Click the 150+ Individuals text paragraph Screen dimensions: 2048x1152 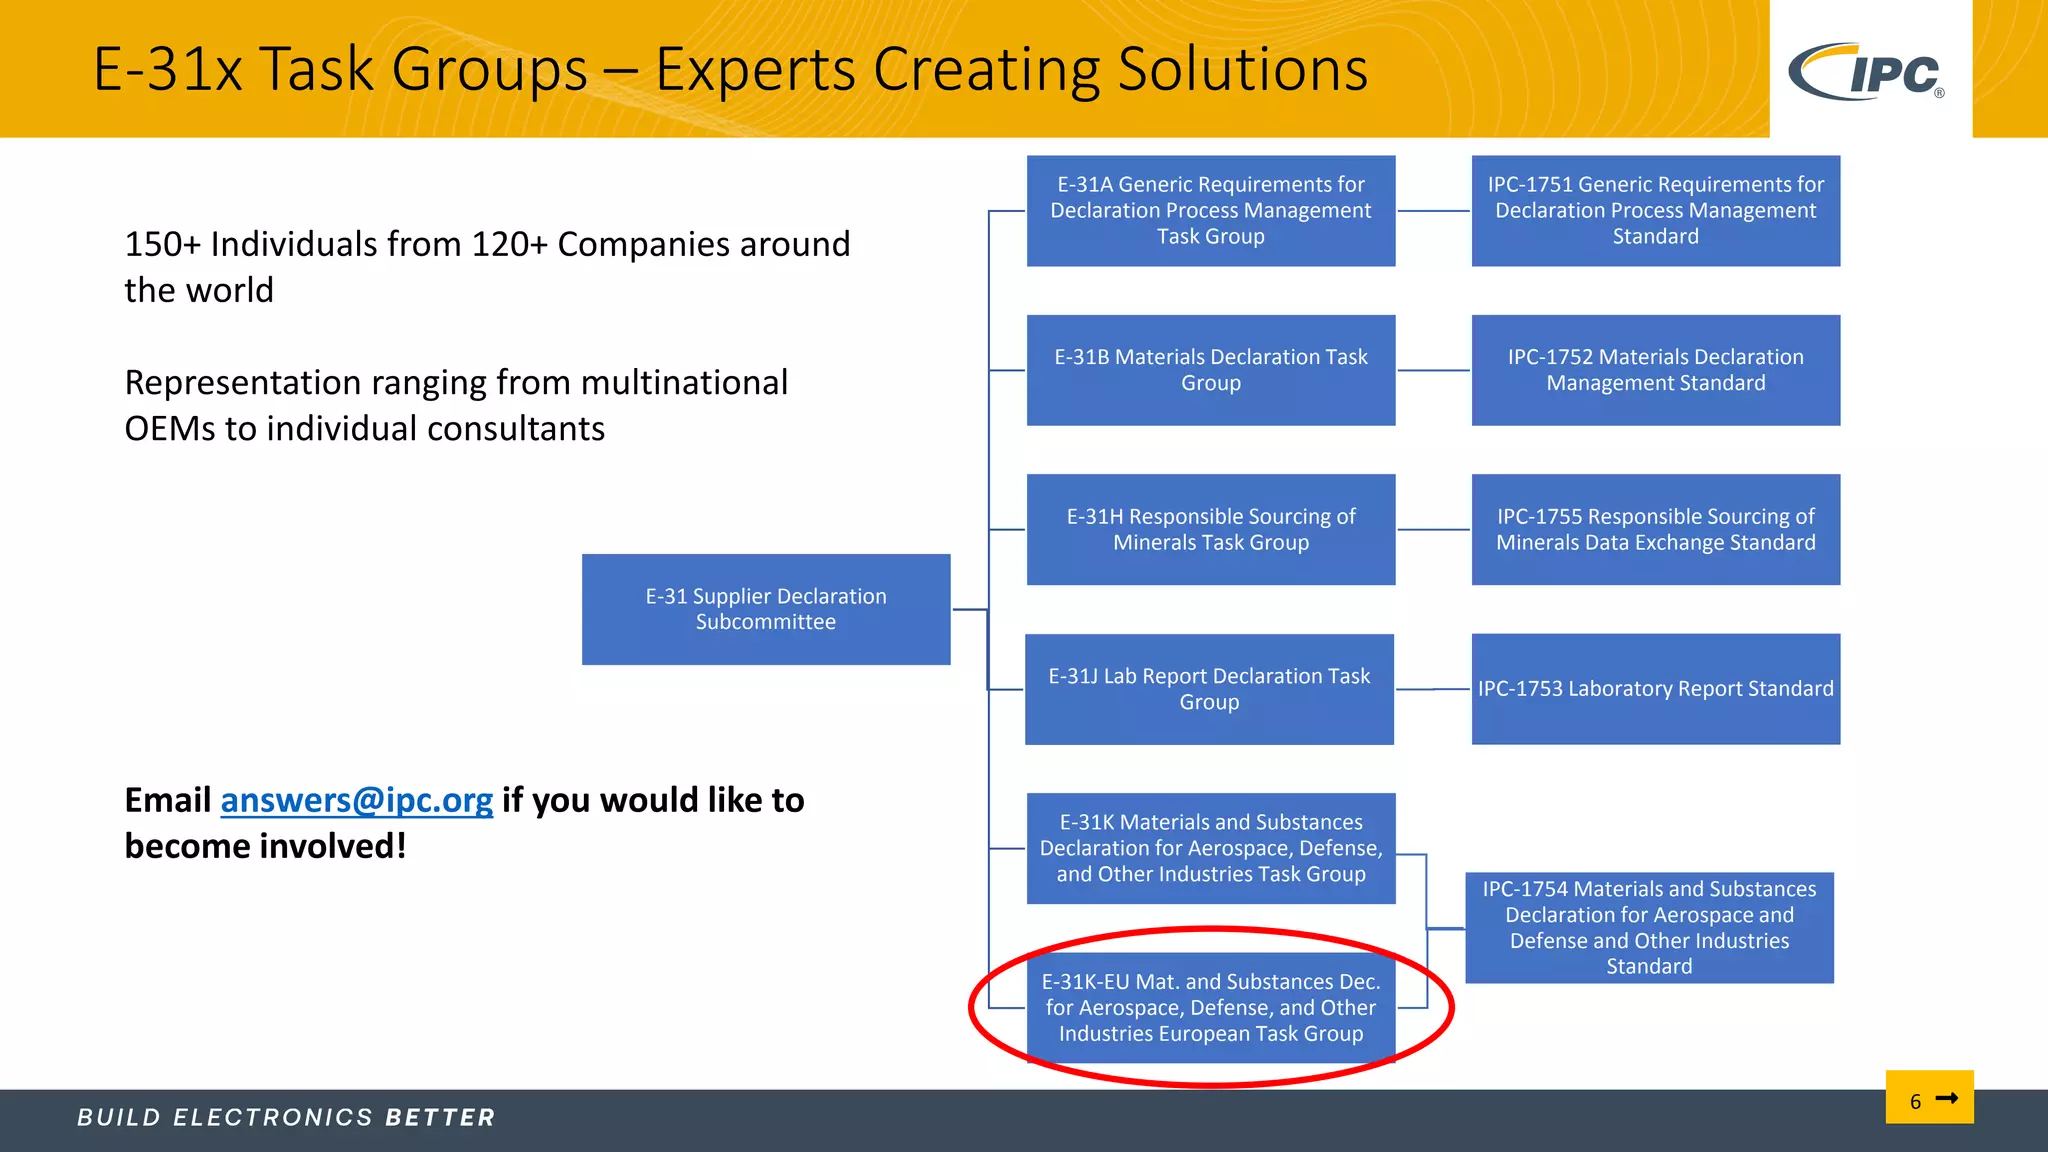pyautogui.click(x=487, y=266)
